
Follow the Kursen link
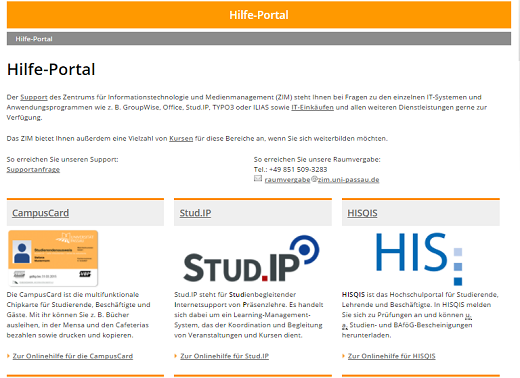point(181,138)
